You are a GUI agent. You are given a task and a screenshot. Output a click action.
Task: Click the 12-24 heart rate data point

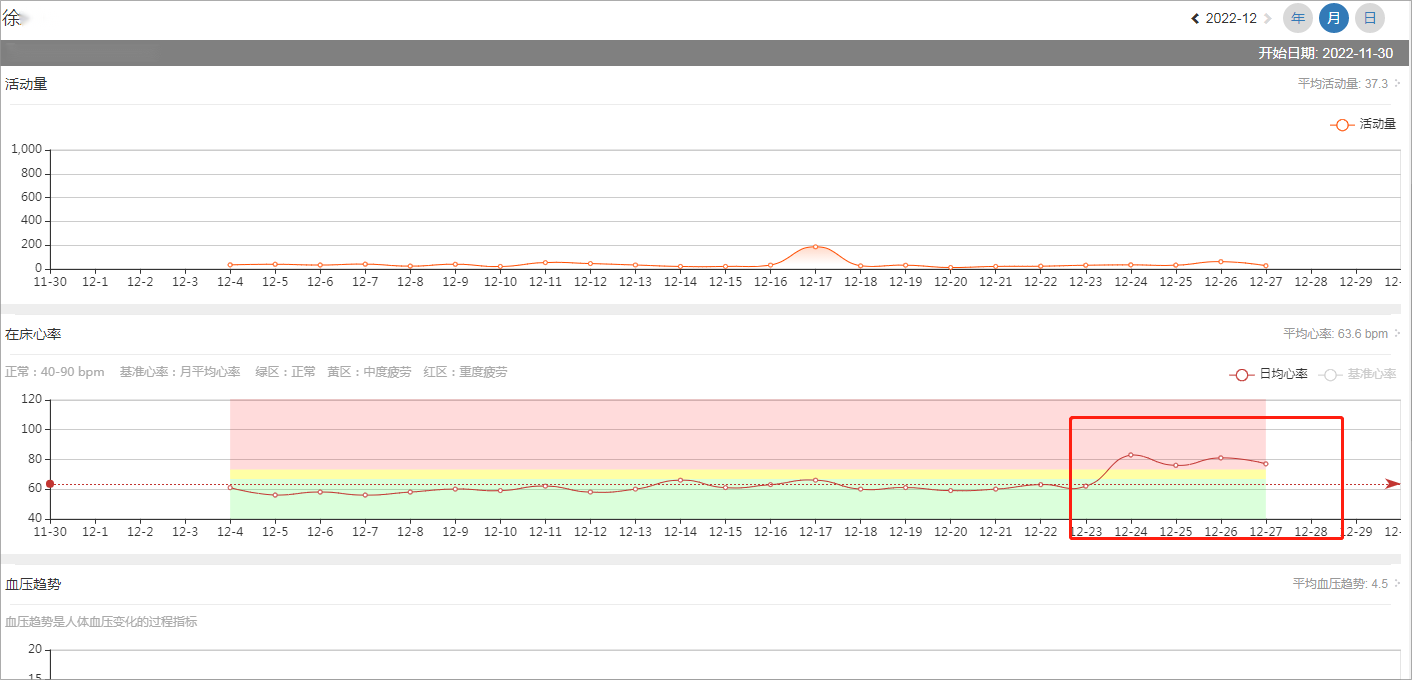point(1131,455)
